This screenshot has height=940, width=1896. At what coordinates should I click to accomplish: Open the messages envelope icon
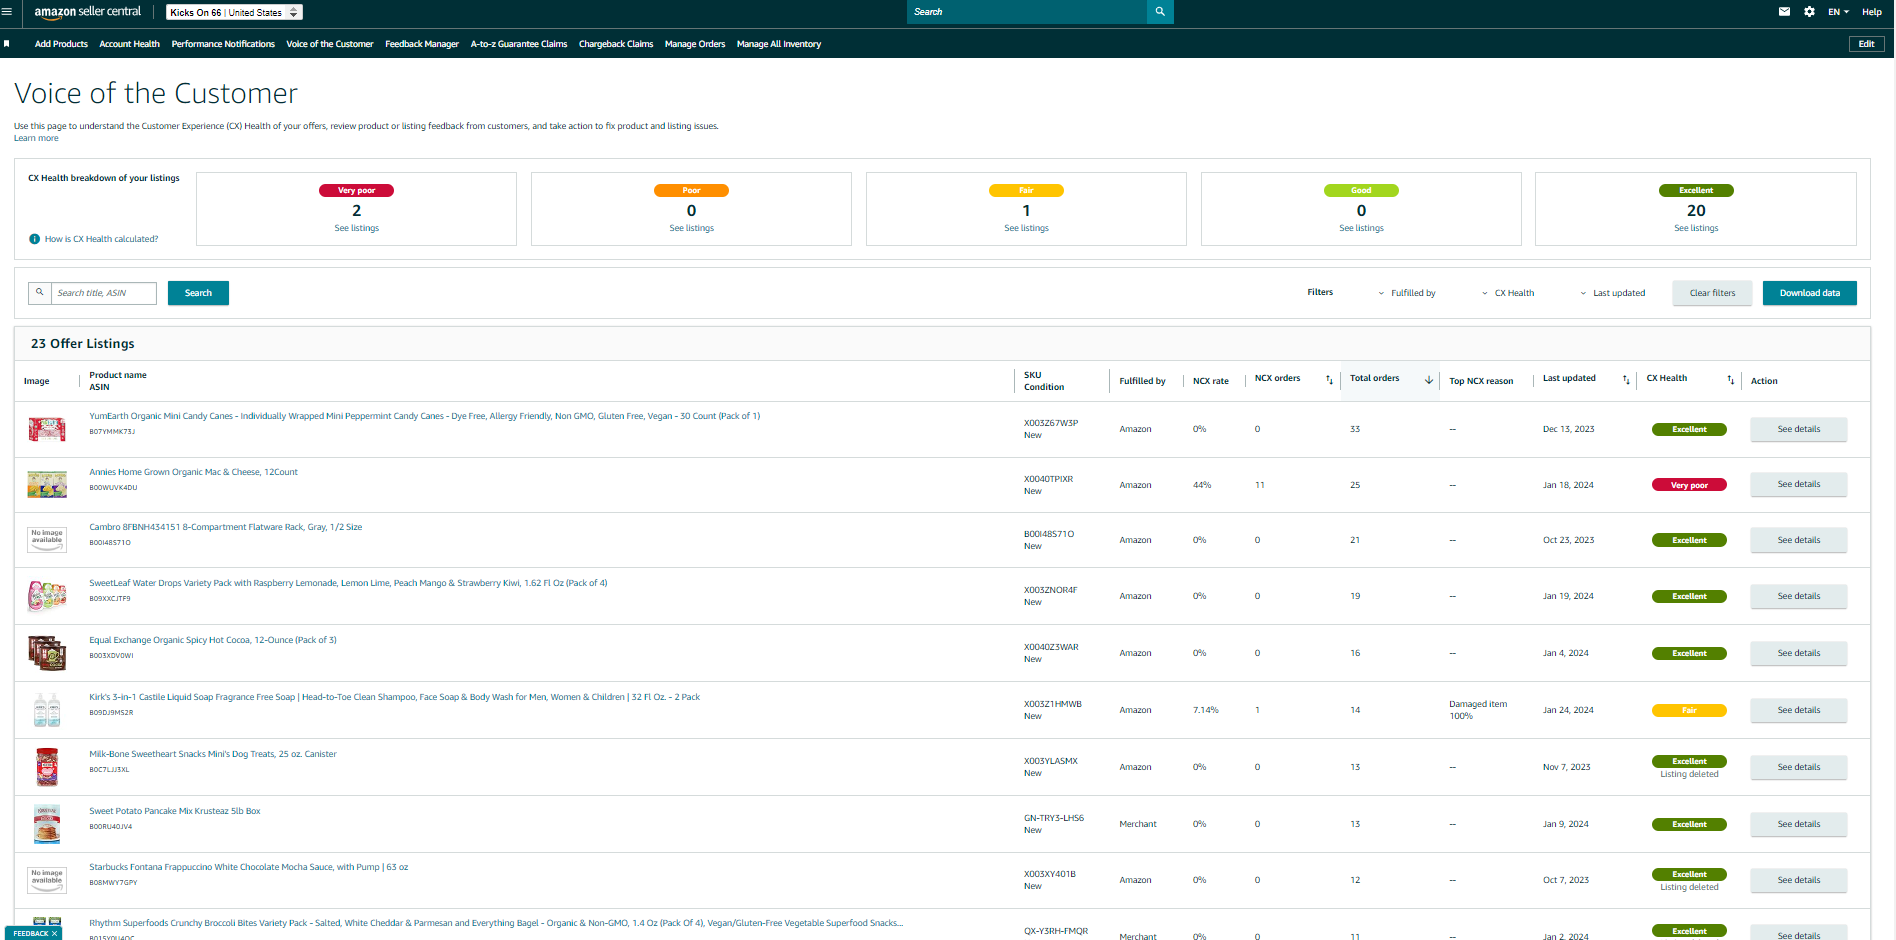(1784, 12)
